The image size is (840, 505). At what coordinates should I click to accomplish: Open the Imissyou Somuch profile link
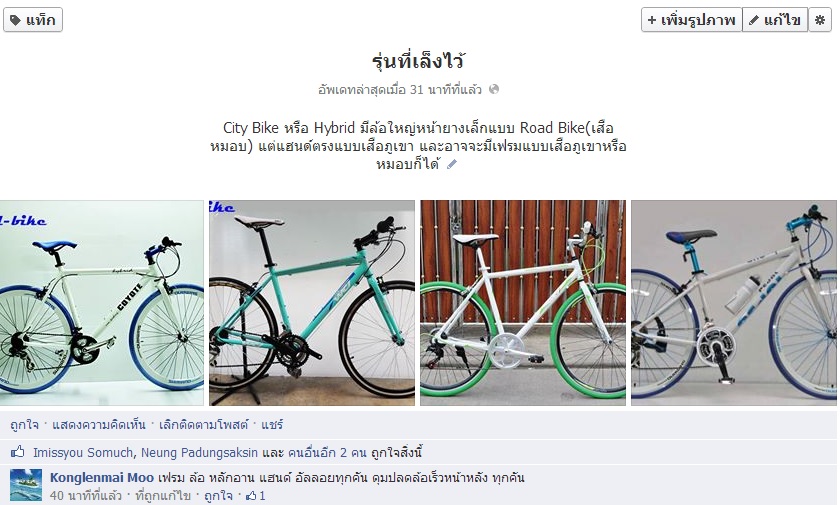click(83, 453)
